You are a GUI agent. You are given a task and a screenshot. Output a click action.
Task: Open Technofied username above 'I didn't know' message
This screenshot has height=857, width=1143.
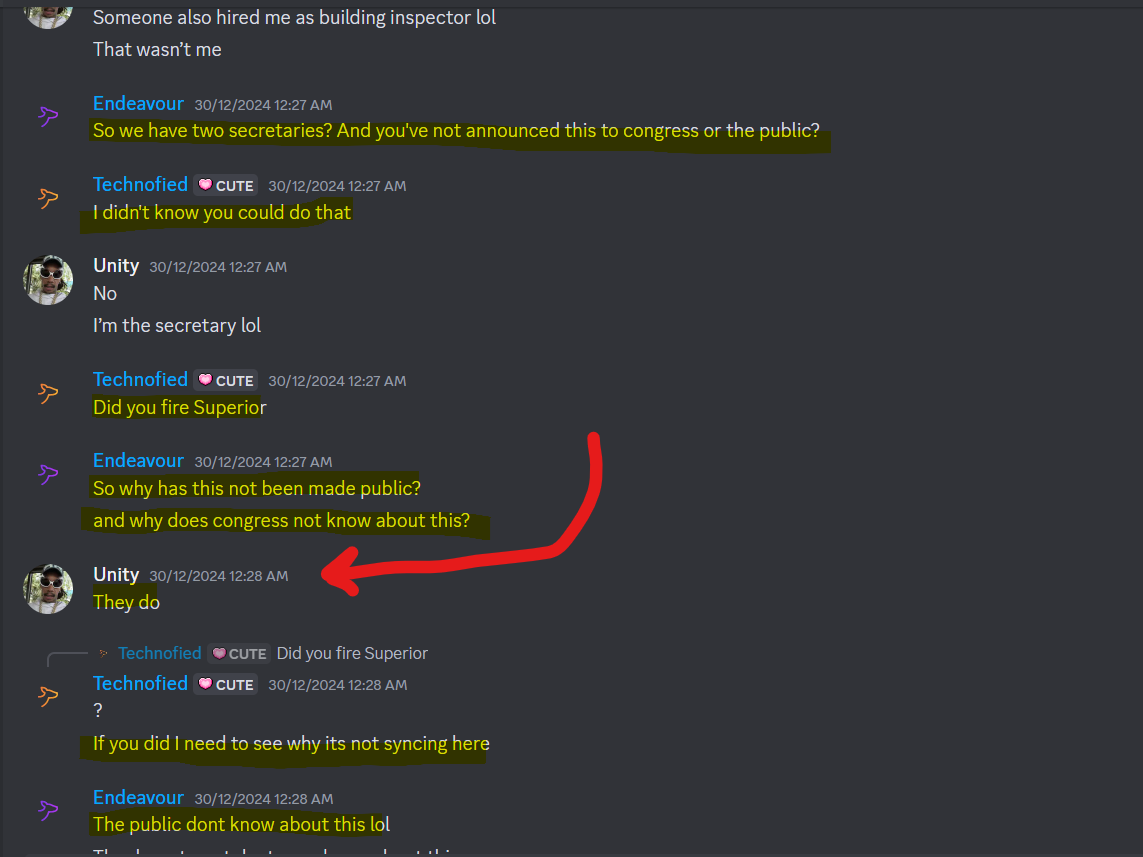point(141,184)
